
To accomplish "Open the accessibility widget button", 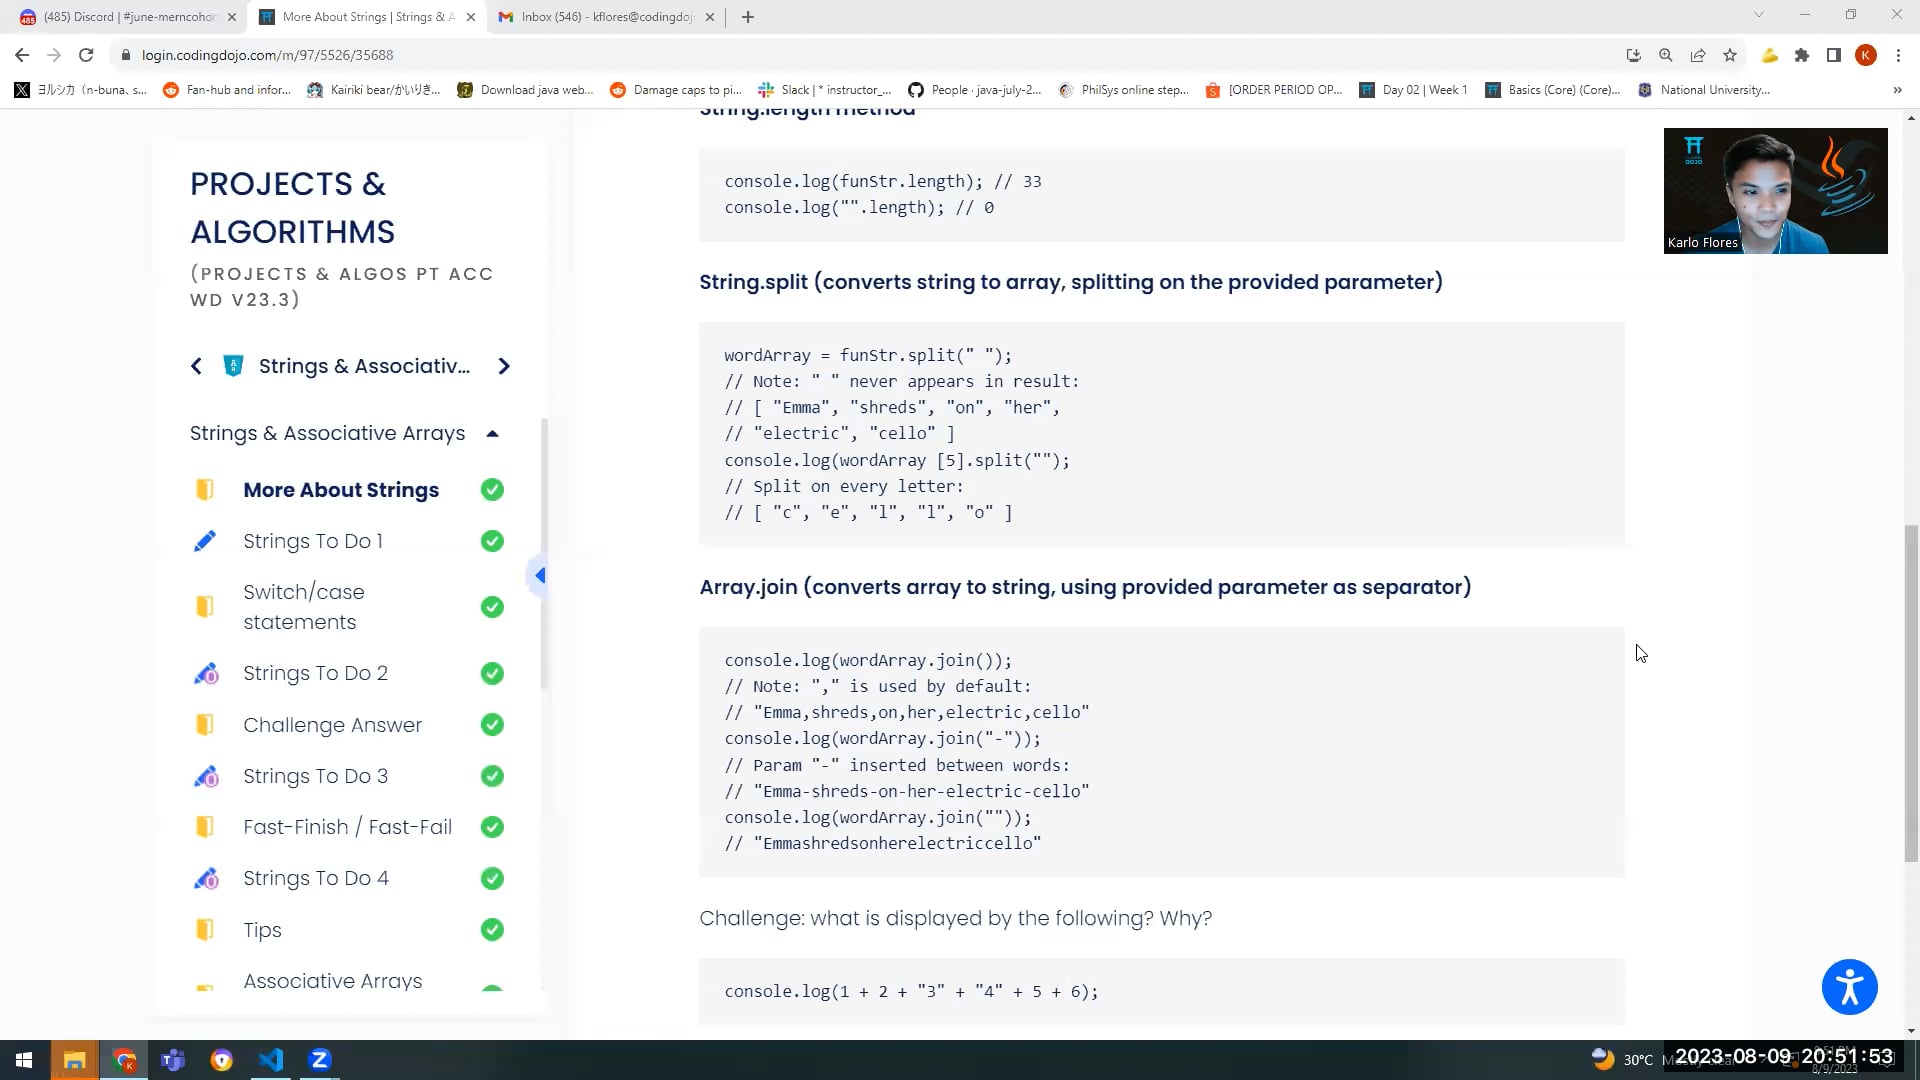I will pyautogui.click(x=1849, y=987).
